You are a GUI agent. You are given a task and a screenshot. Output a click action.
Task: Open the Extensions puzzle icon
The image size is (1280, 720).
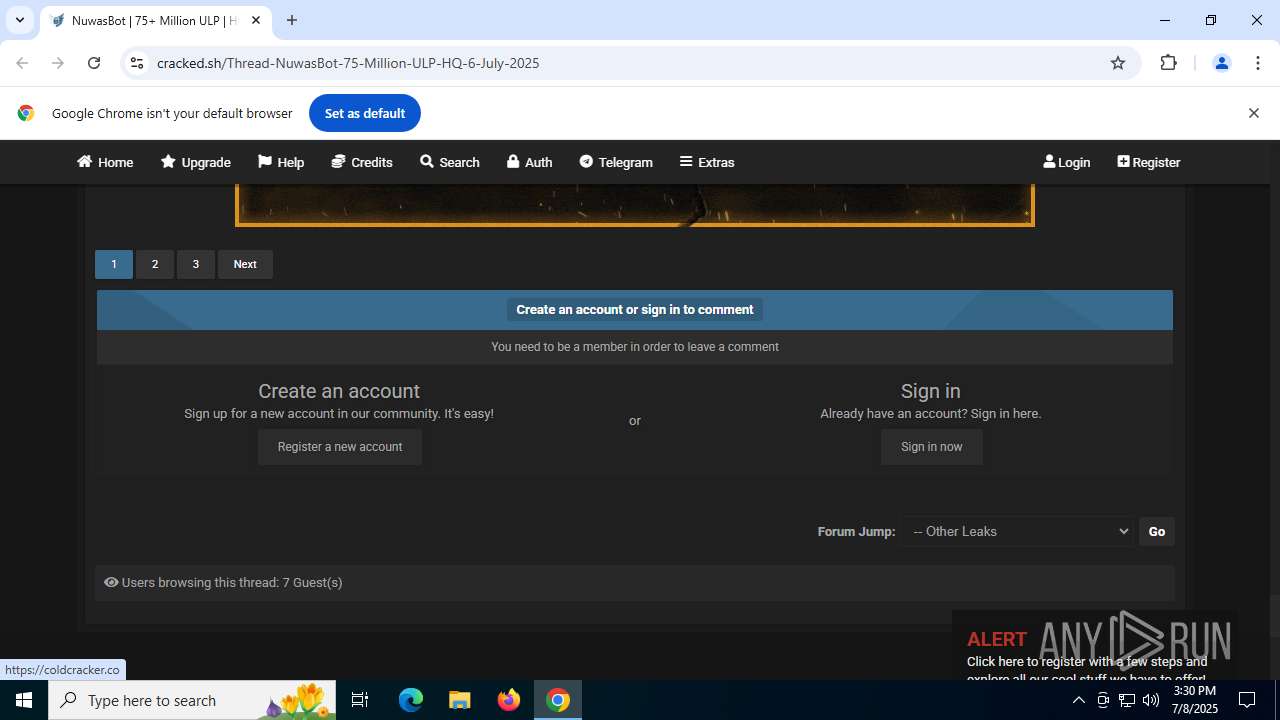coord(1168,63)
